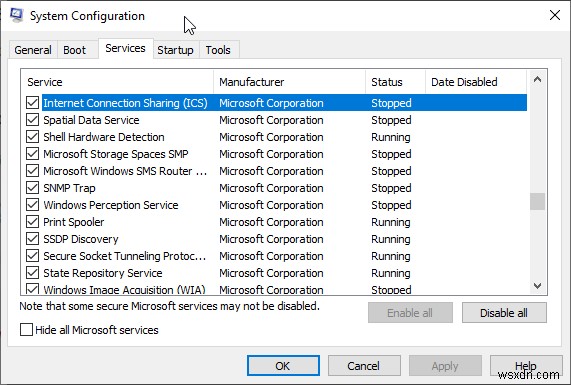Image resolution: width=571 pixels, height=385 pixels.
Task: Select Microsoft Windows SMS Router row
Action: coord(276,171)
